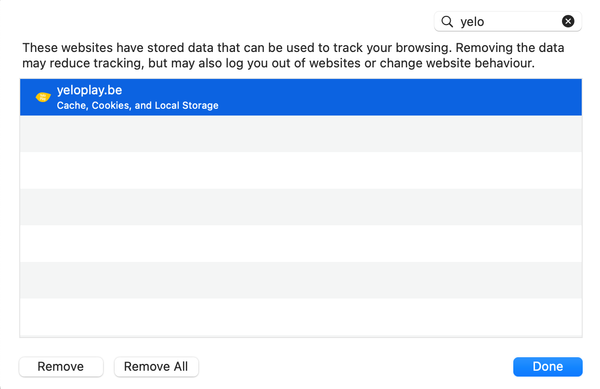Close the dialog with Done

tap(548, 366)
